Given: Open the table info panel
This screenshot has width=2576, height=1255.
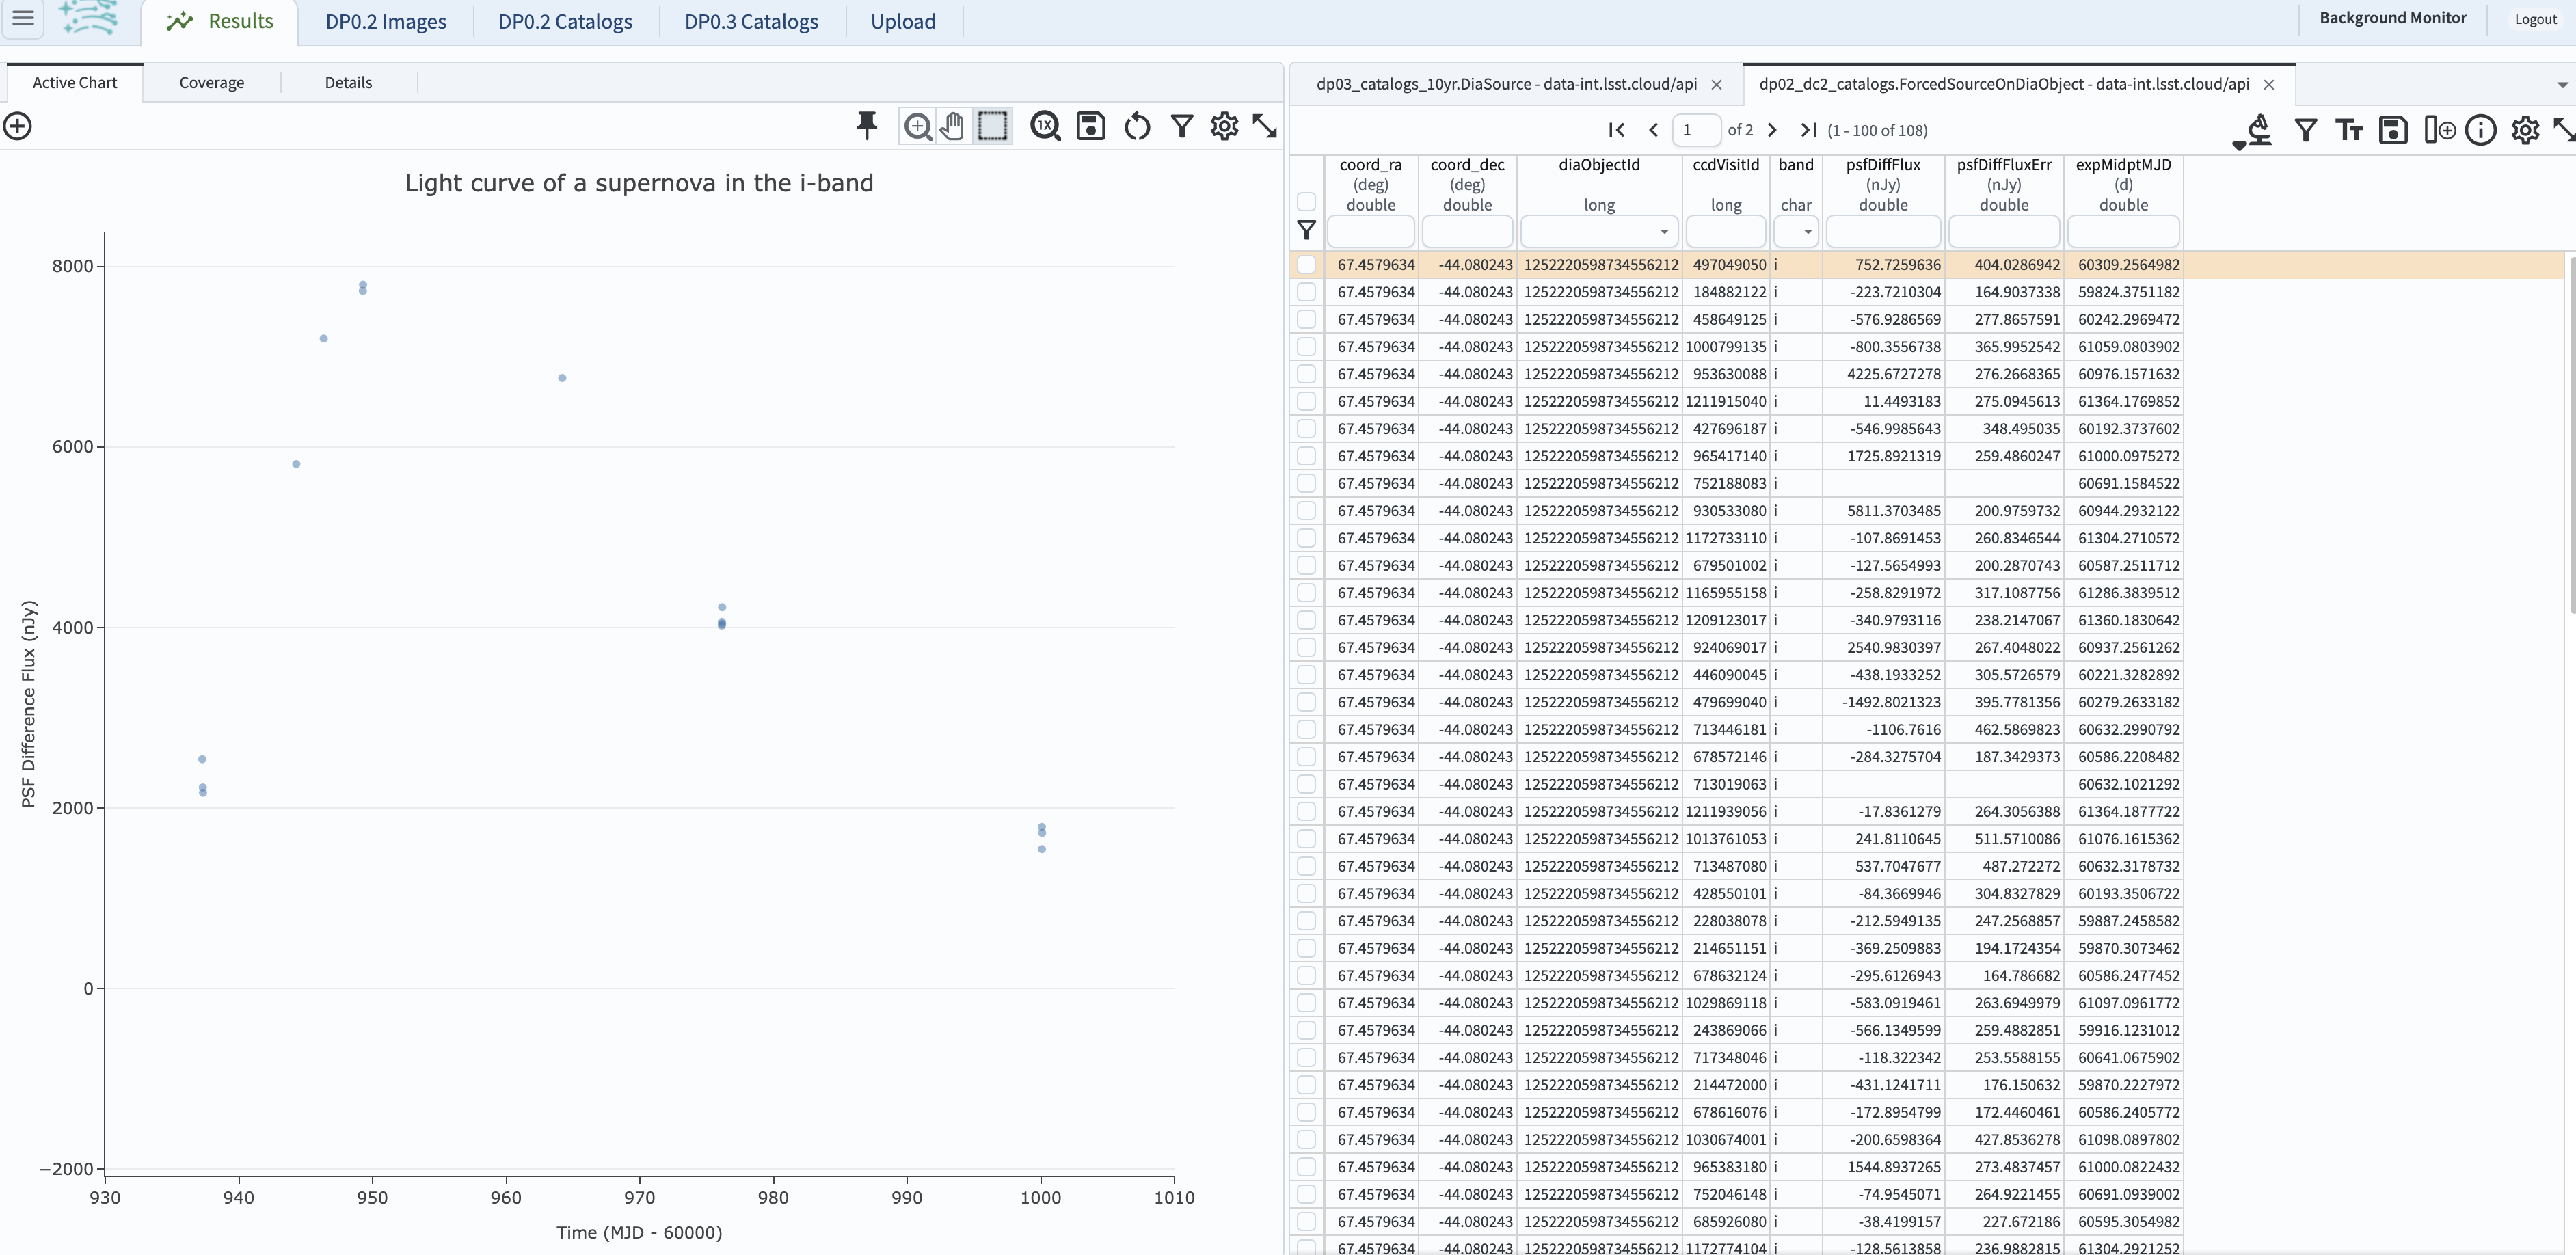Looking at the screenshot, I should (x=2481, y=130).
